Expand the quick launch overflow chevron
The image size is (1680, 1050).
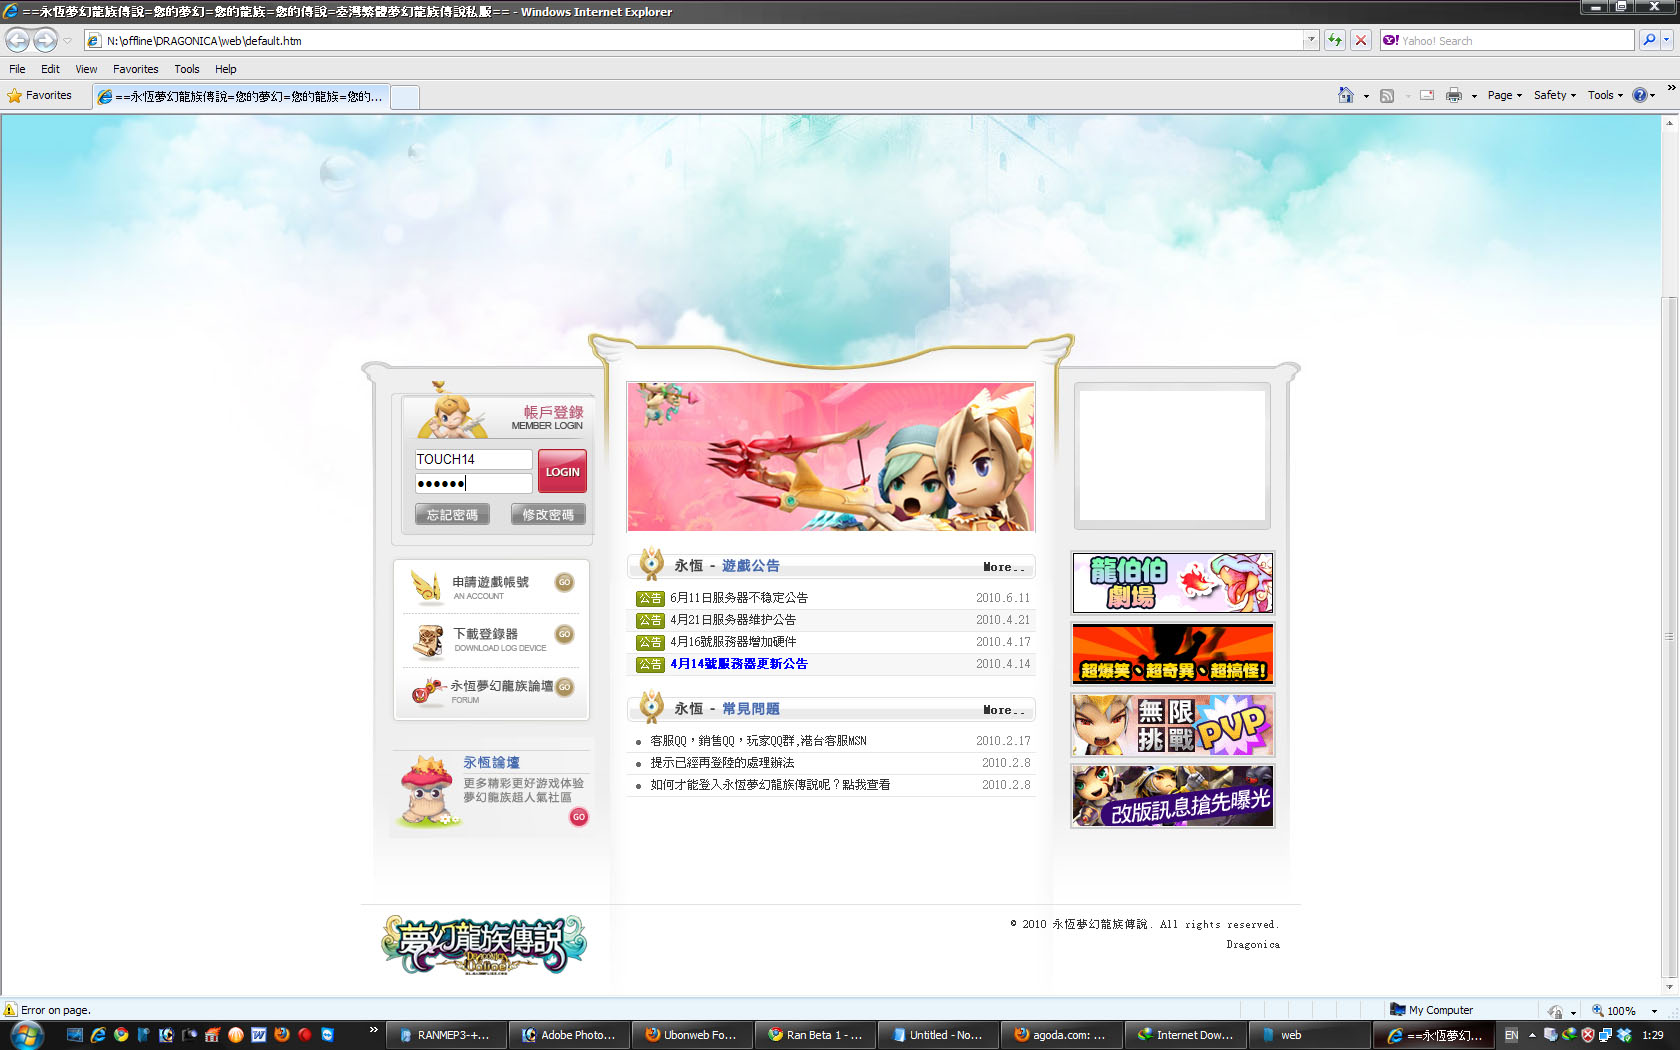tap(374, 1029)
